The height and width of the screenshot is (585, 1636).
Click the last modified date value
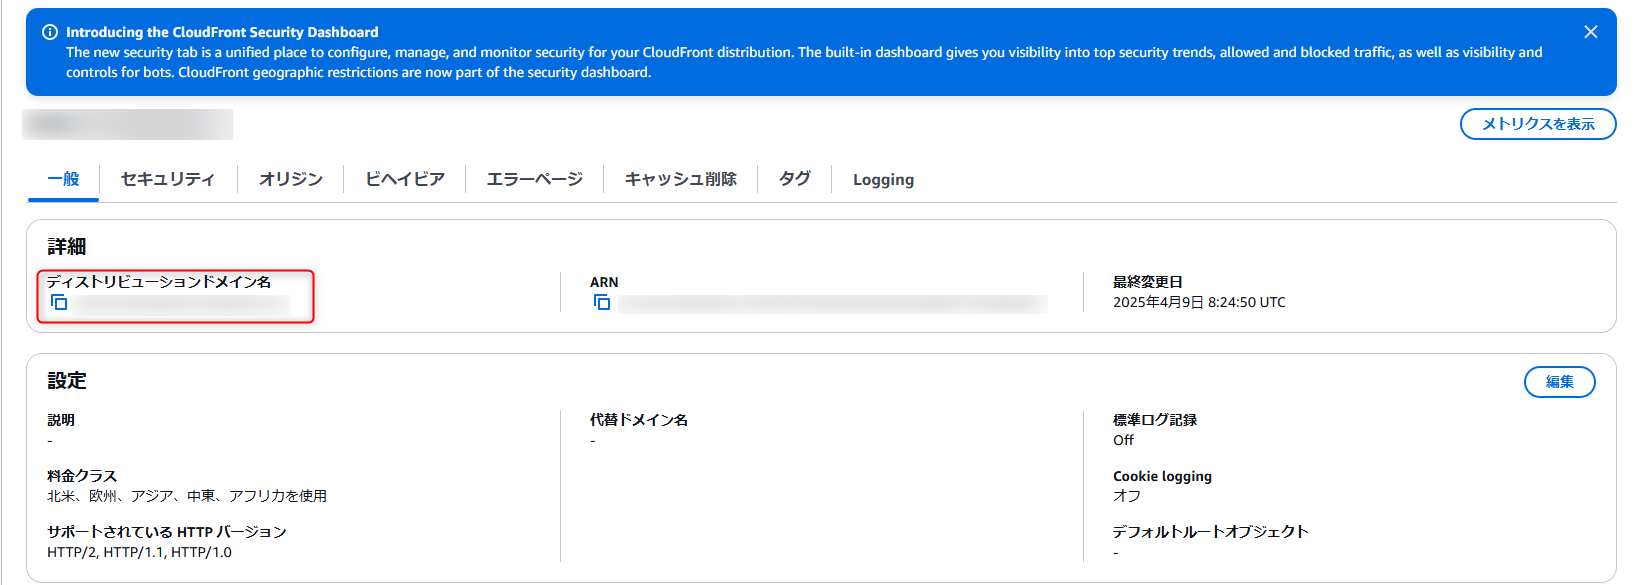click(1199, 302)
